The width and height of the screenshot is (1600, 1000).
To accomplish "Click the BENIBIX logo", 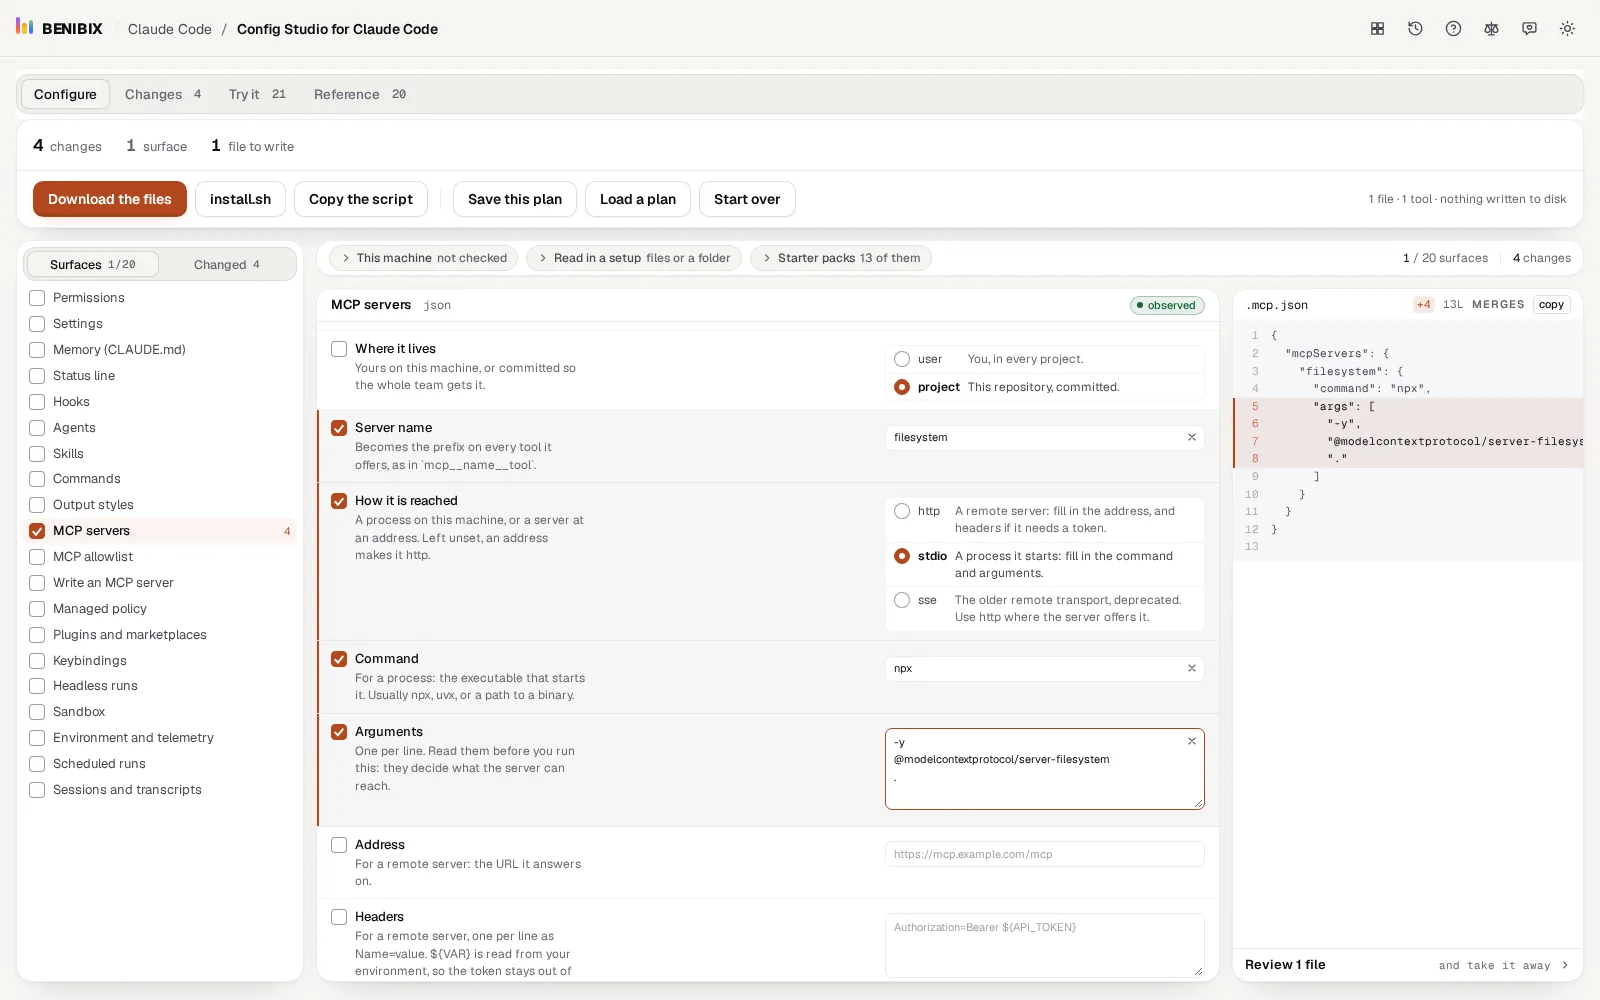I will (x=59, y=28).
